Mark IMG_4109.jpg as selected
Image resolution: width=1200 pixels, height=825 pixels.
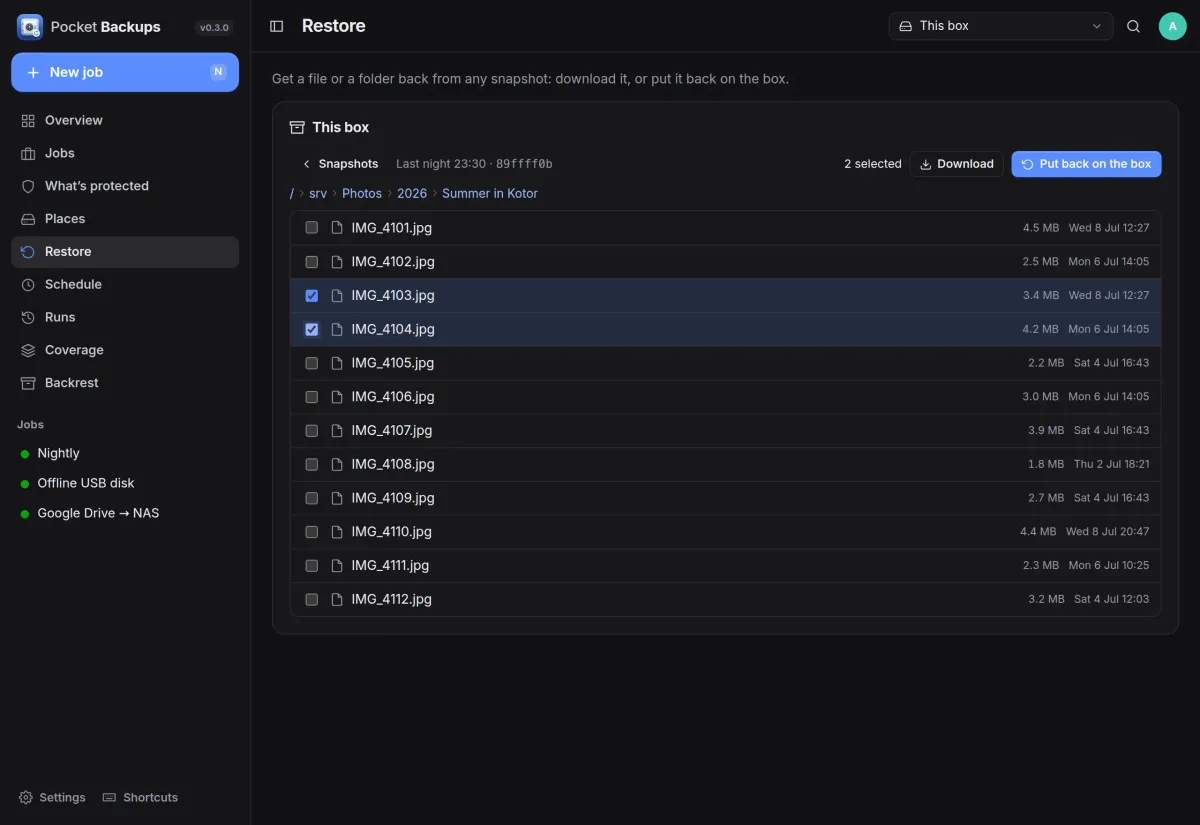312,498
